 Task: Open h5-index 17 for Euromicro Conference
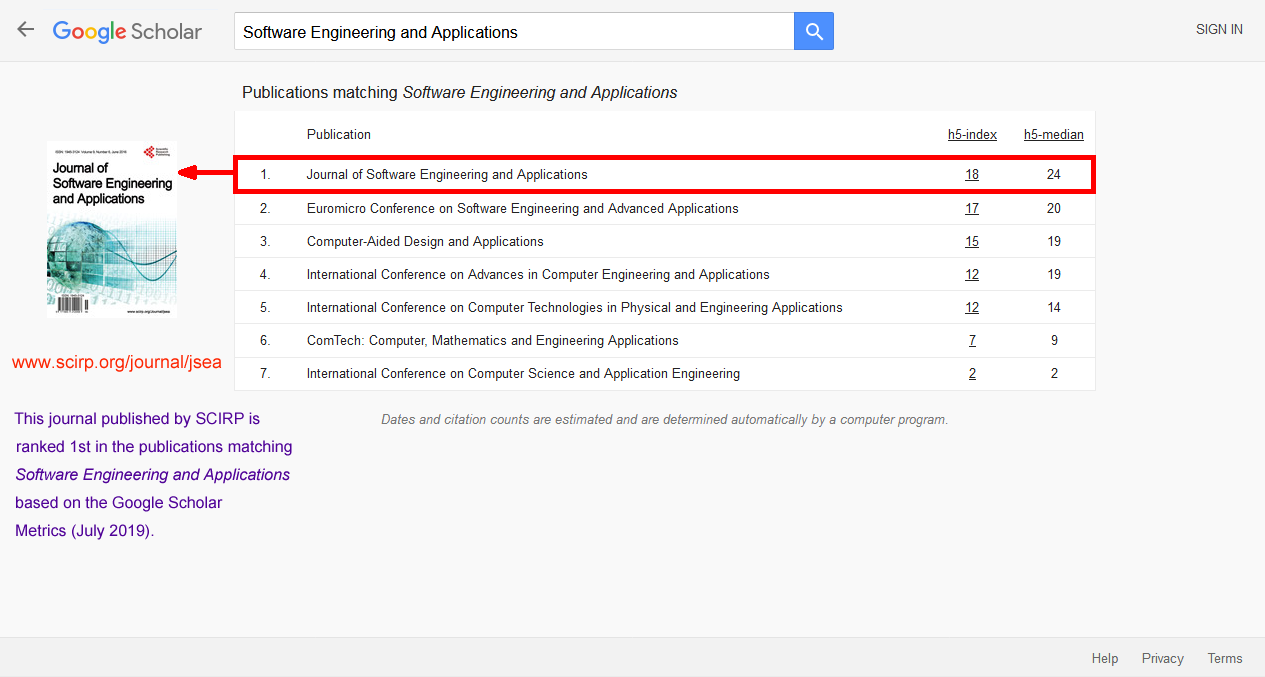[972, 209]
